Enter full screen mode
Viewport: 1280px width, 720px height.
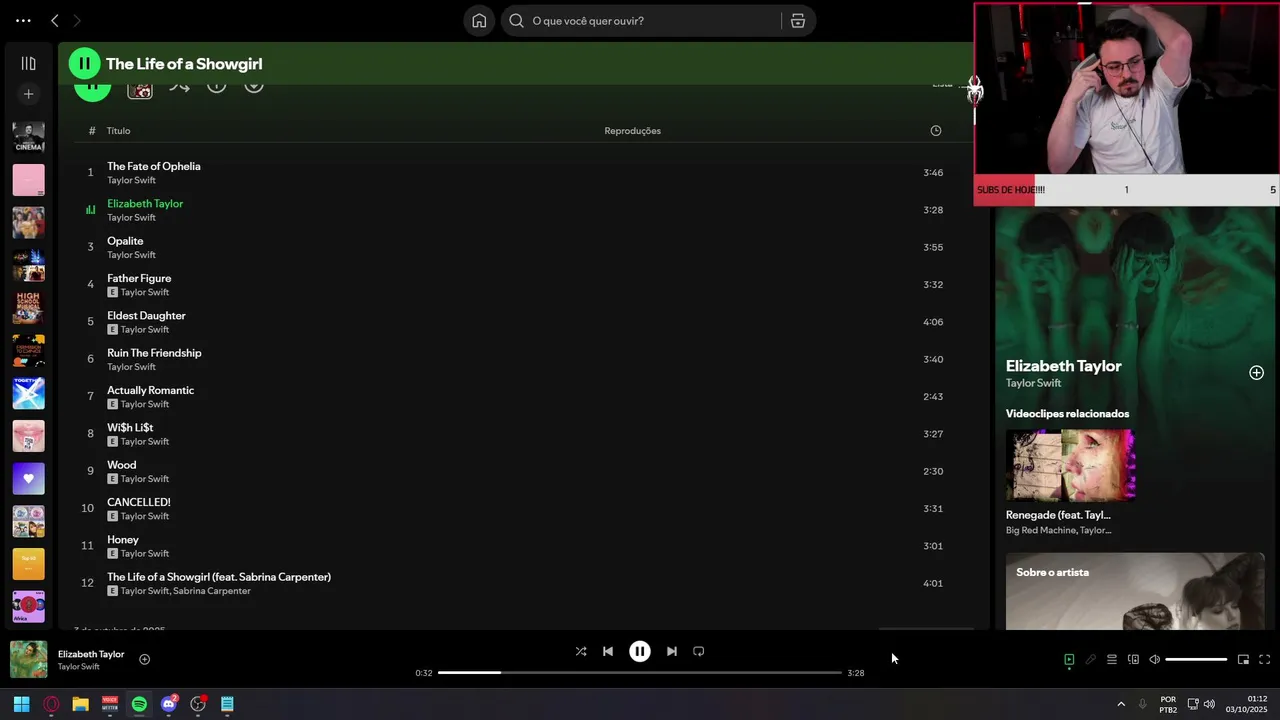[1264, 659]
